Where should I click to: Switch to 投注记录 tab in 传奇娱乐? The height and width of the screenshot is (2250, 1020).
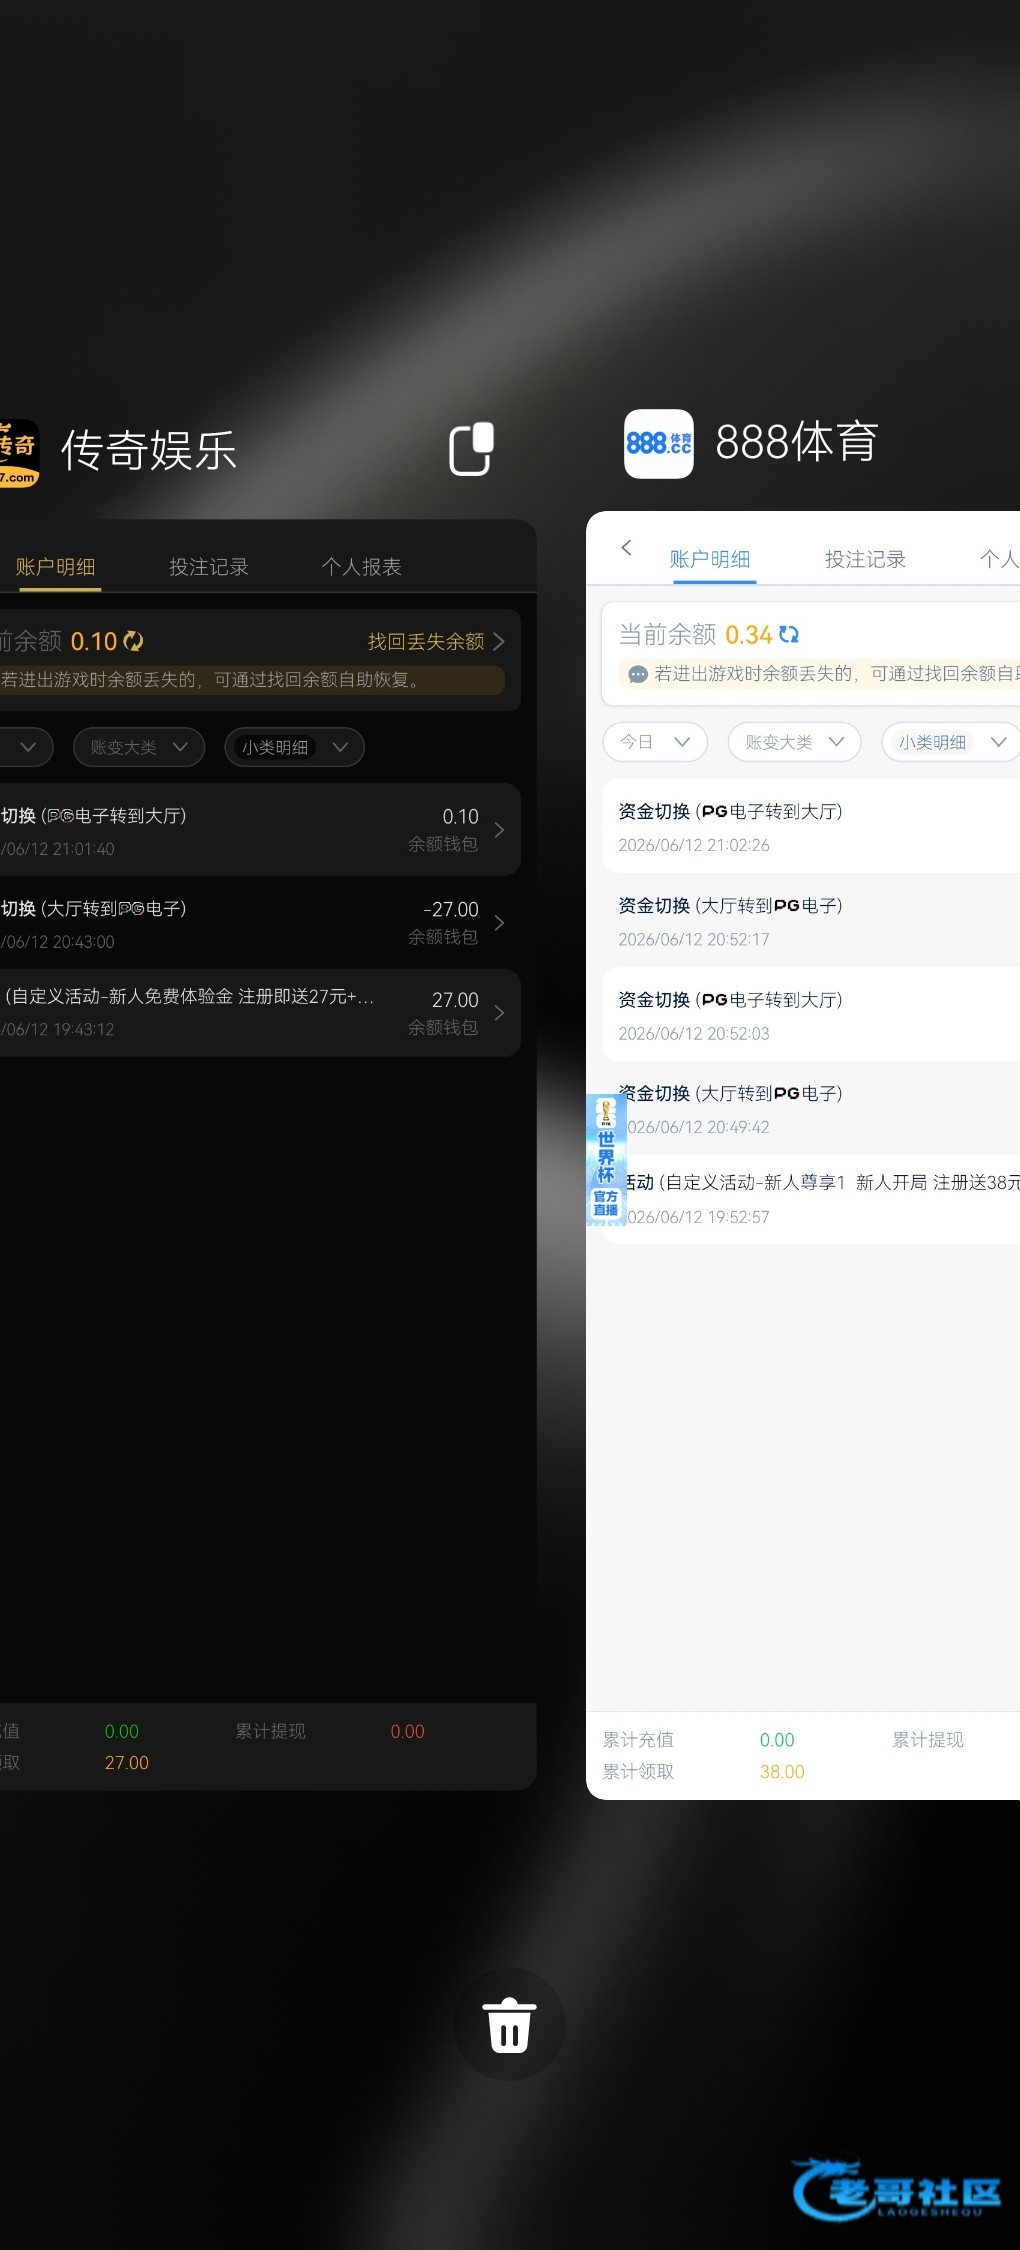click(x=208, y=567)
